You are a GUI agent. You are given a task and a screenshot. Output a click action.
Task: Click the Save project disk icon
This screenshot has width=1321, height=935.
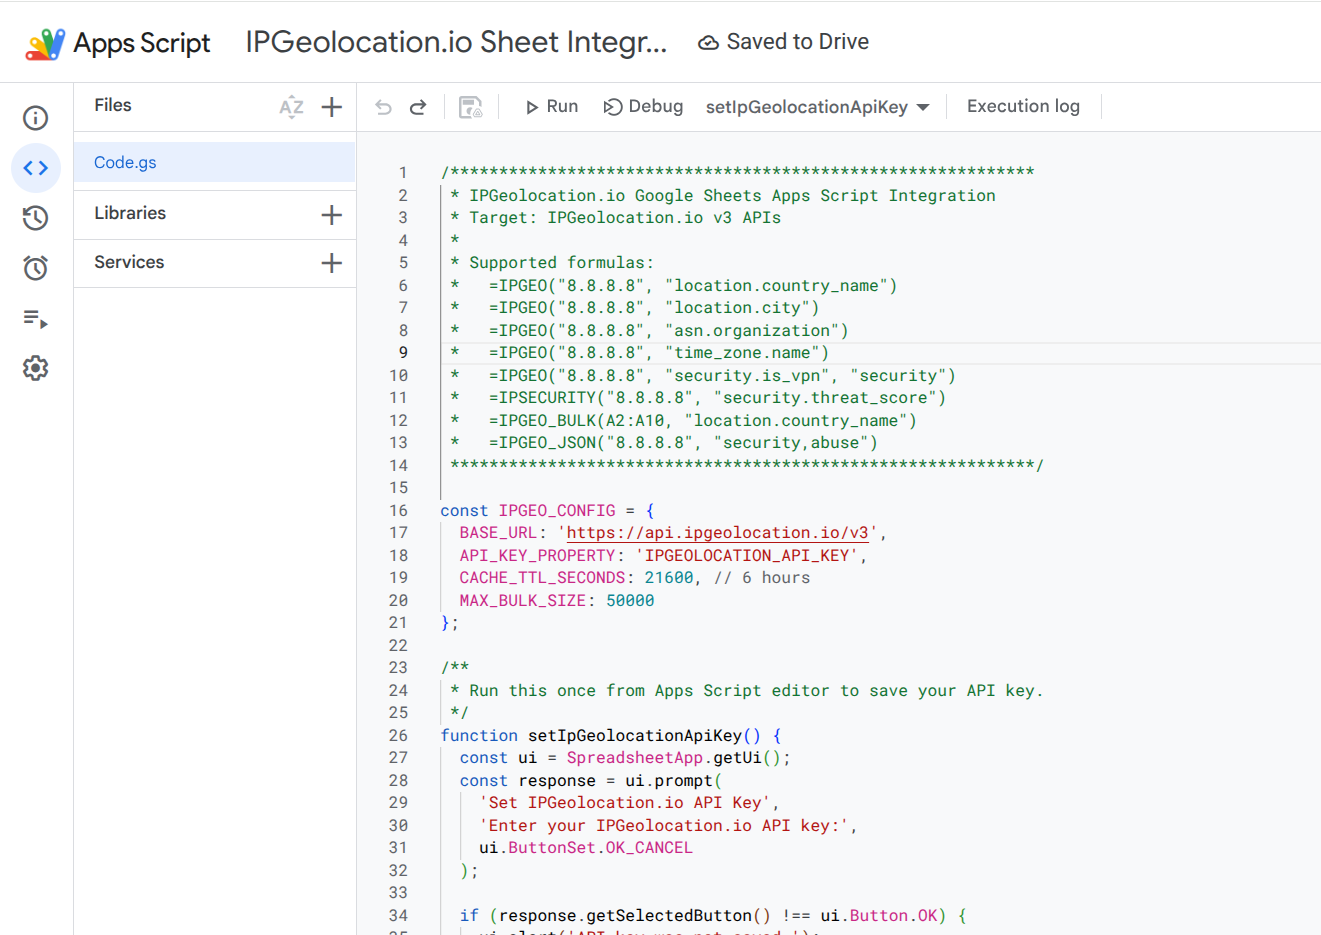471,107
